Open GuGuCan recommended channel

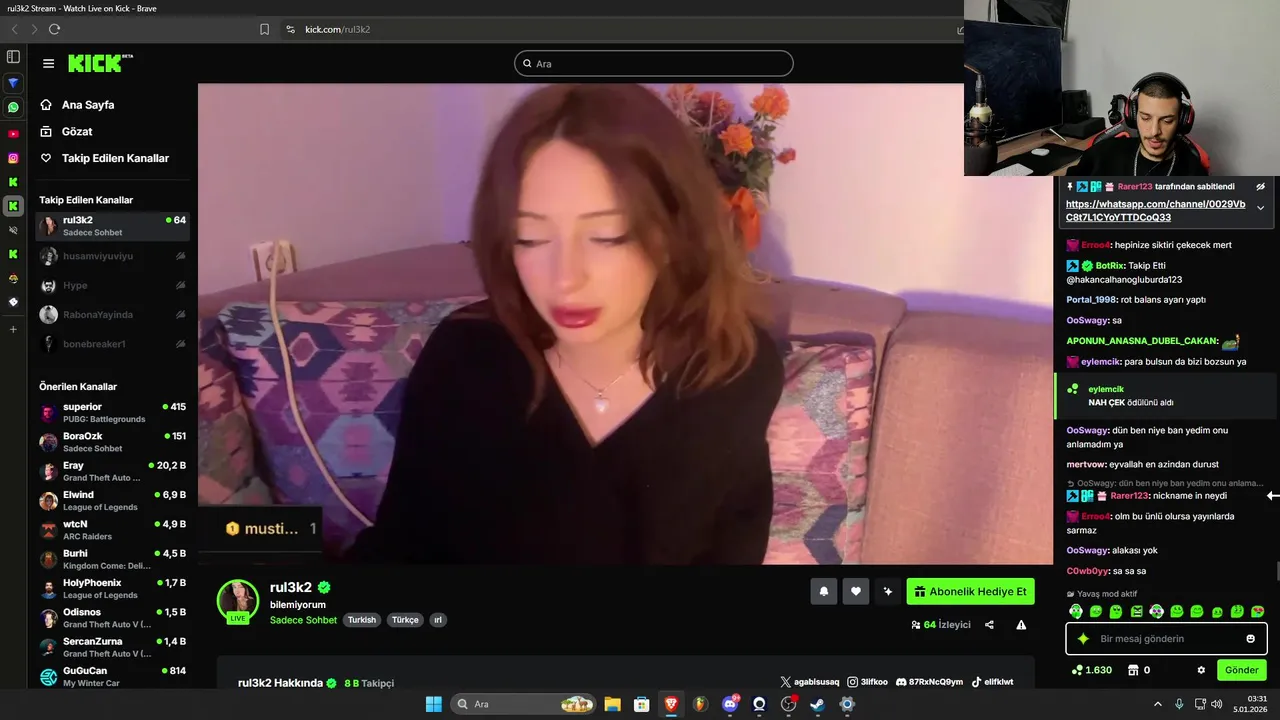(x=112, y=676)
